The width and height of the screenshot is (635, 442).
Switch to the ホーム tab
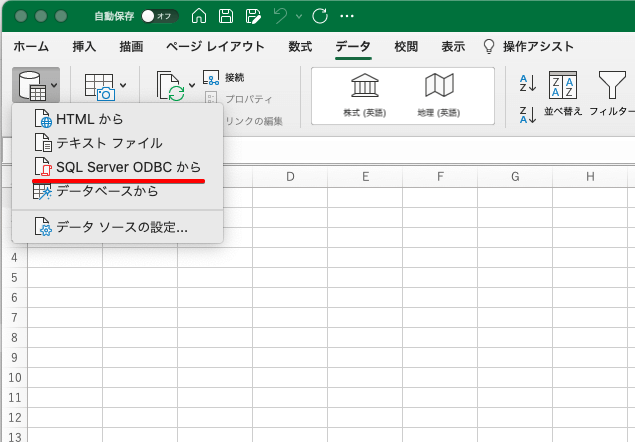coord(31,47)
